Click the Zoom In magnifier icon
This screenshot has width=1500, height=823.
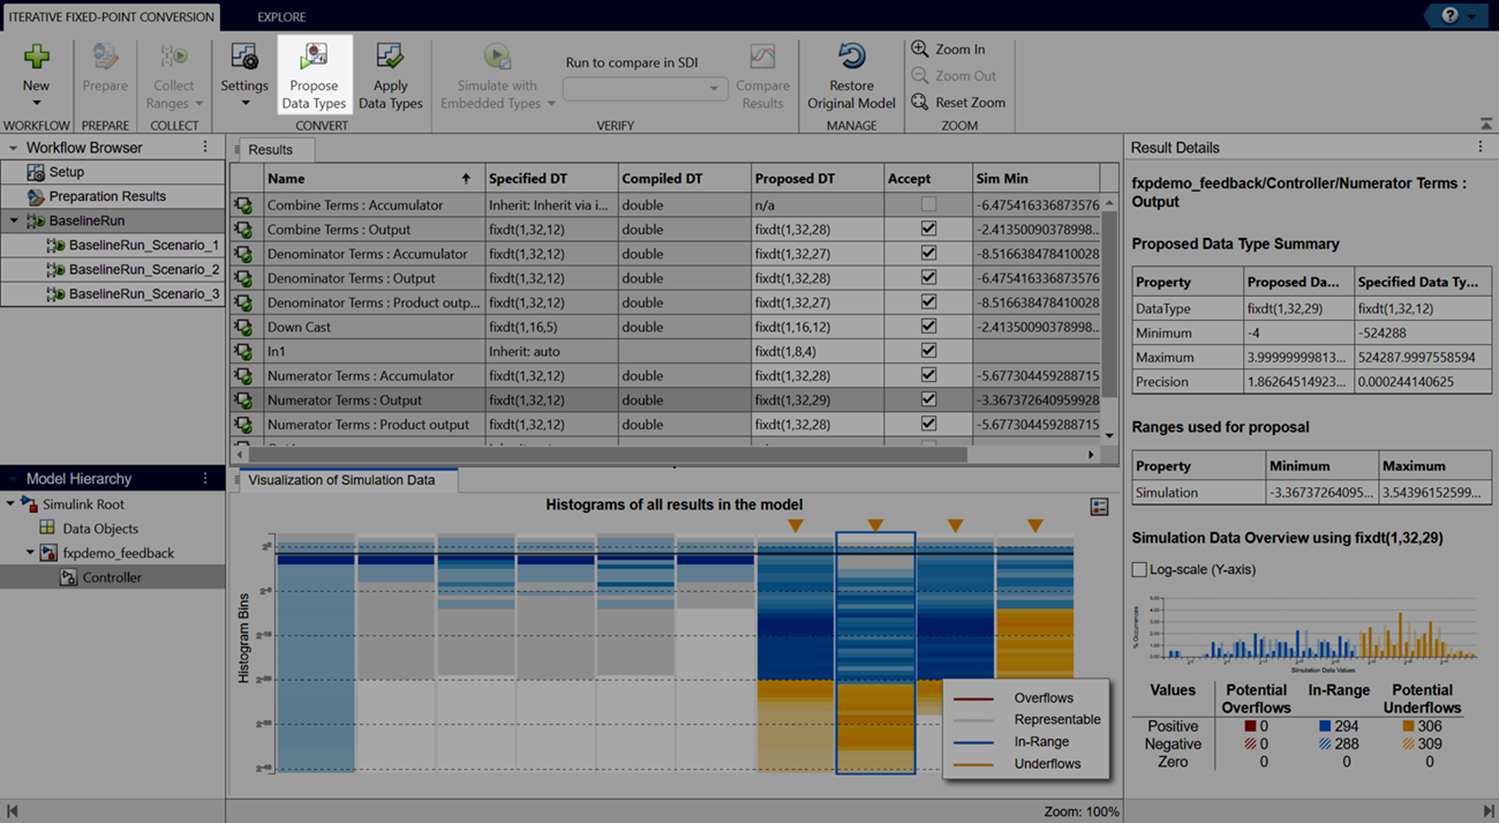920,49
